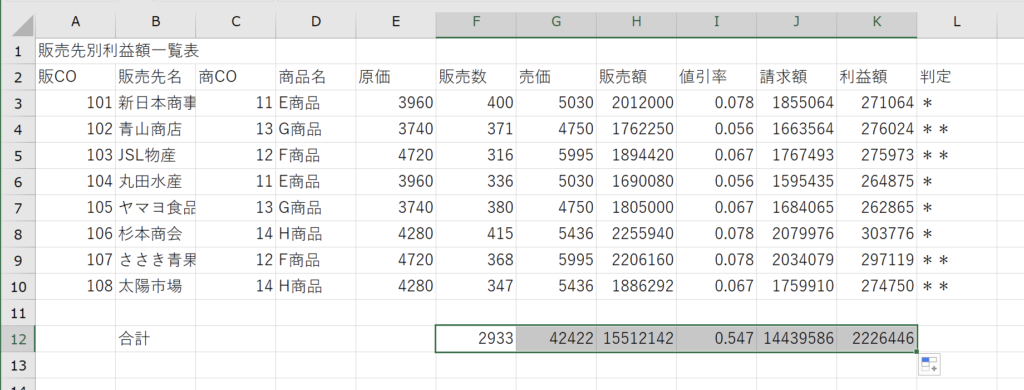Select row 12 header
This screenshot has height=390, width=1024.
[x=18, y=338]
